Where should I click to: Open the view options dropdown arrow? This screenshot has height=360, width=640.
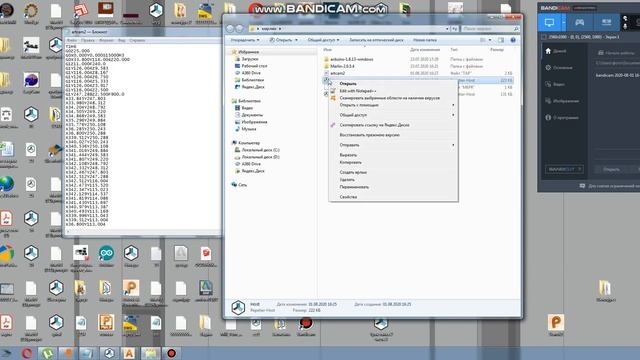point(490,40)
